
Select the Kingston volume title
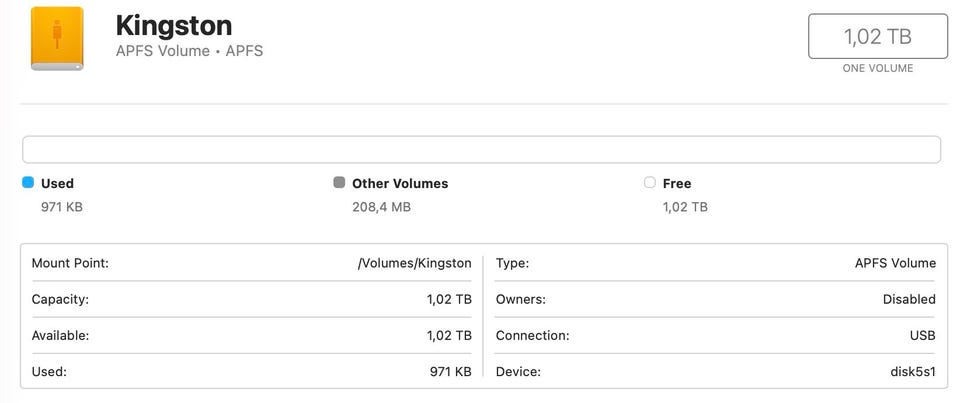[x=174, y=25]
